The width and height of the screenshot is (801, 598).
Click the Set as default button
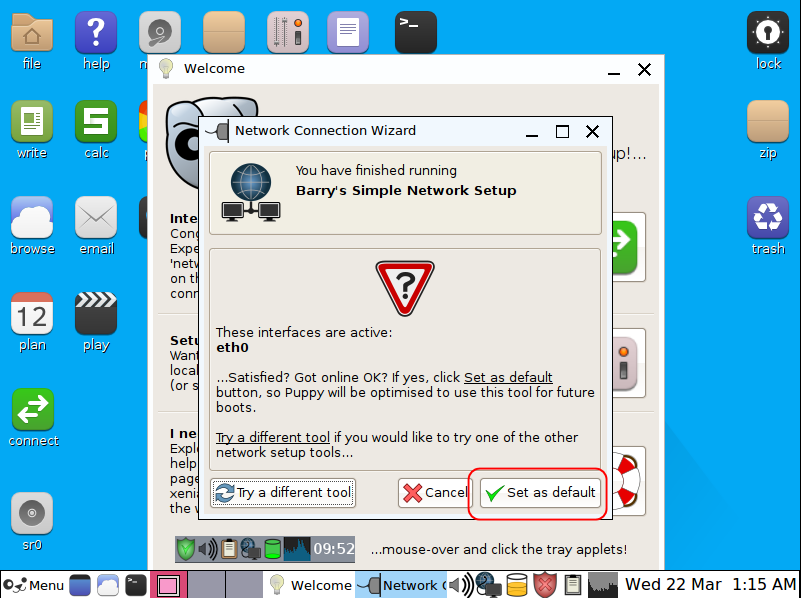tap(540, 492)
